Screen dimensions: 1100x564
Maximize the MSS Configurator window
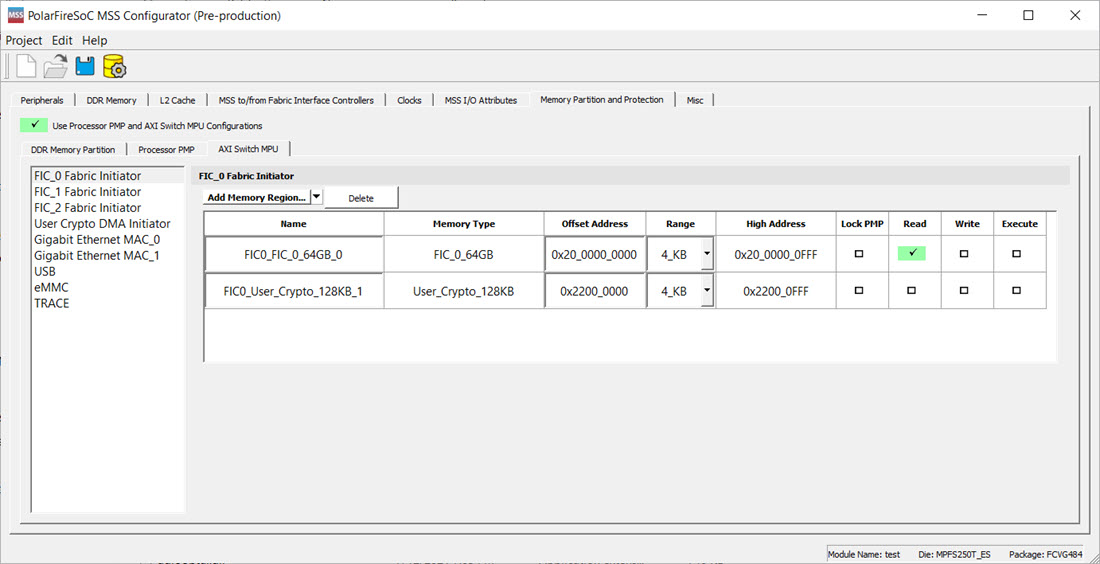[1028, 16]
